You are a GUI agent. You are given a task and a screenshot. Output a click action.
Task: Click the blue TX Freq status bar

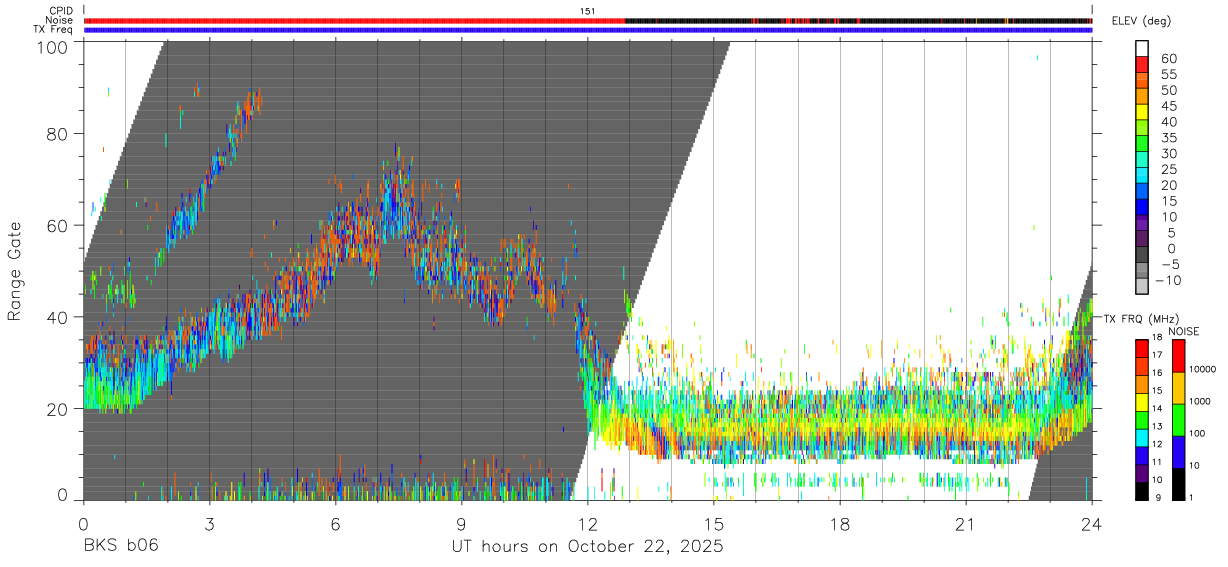pos(588,30)
